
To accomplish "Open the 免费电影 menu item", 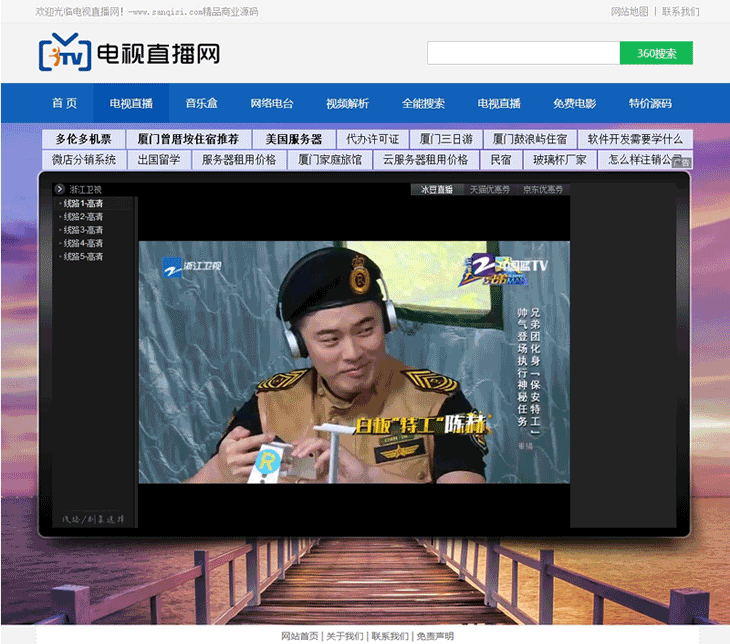I will [575, 103].
